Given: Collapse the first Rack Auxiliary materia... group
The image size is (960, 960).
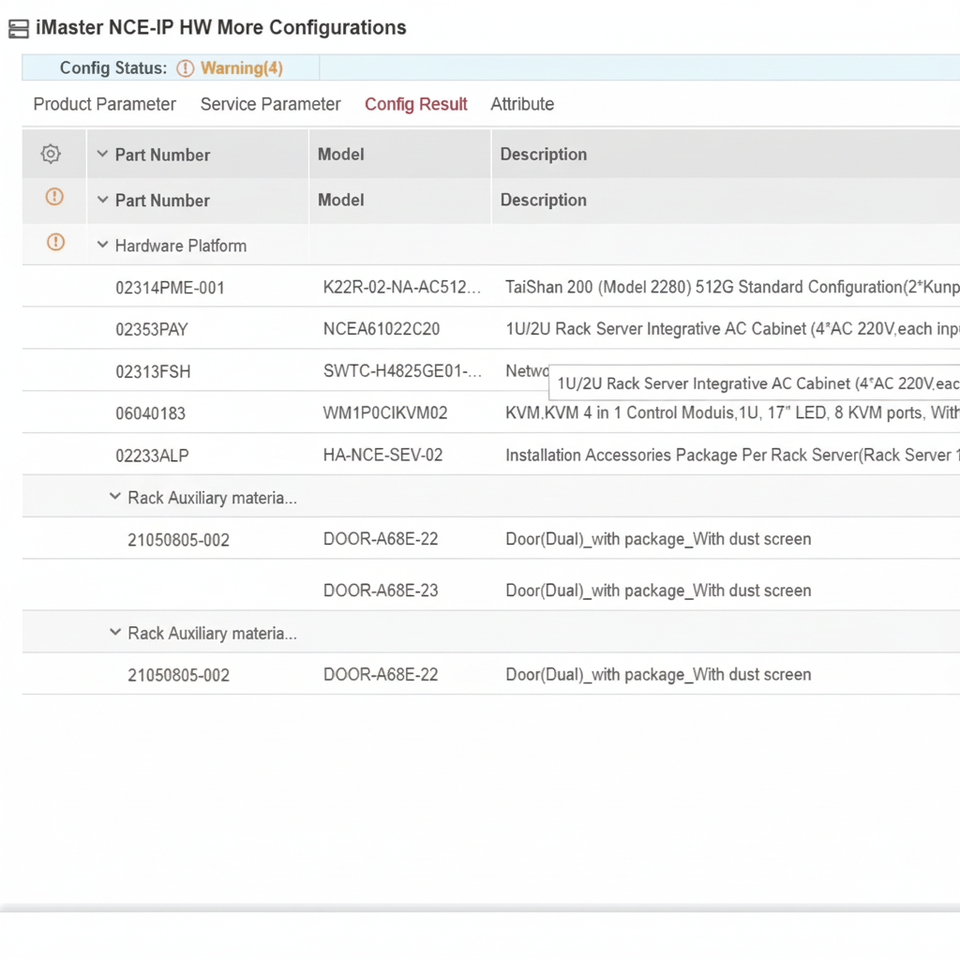Looking at the screenshot, I should click(116, 497).
